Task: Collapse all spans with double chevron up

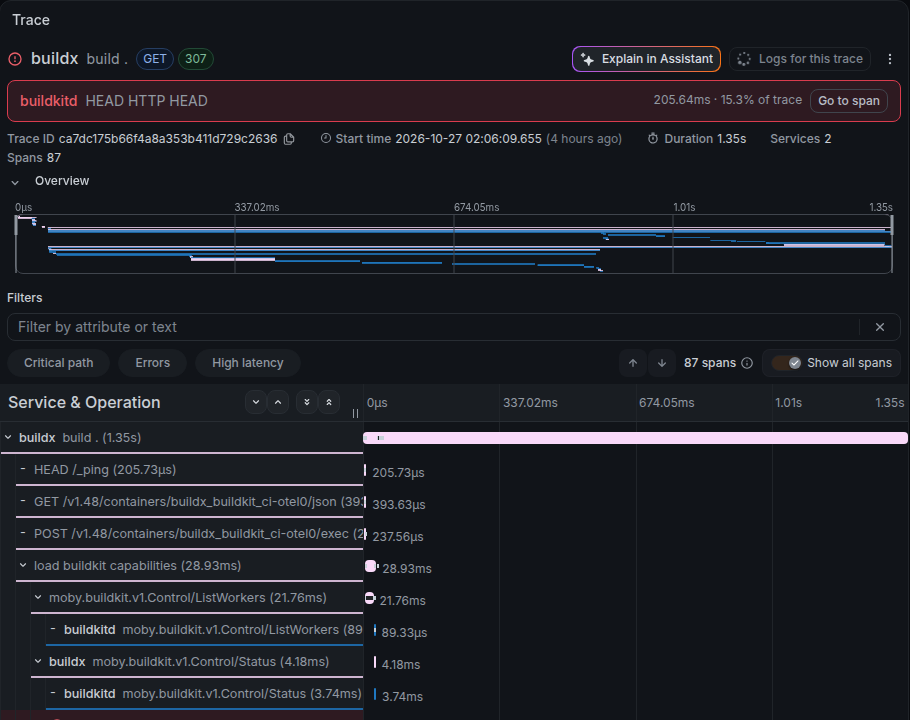Action: point(329,402)
